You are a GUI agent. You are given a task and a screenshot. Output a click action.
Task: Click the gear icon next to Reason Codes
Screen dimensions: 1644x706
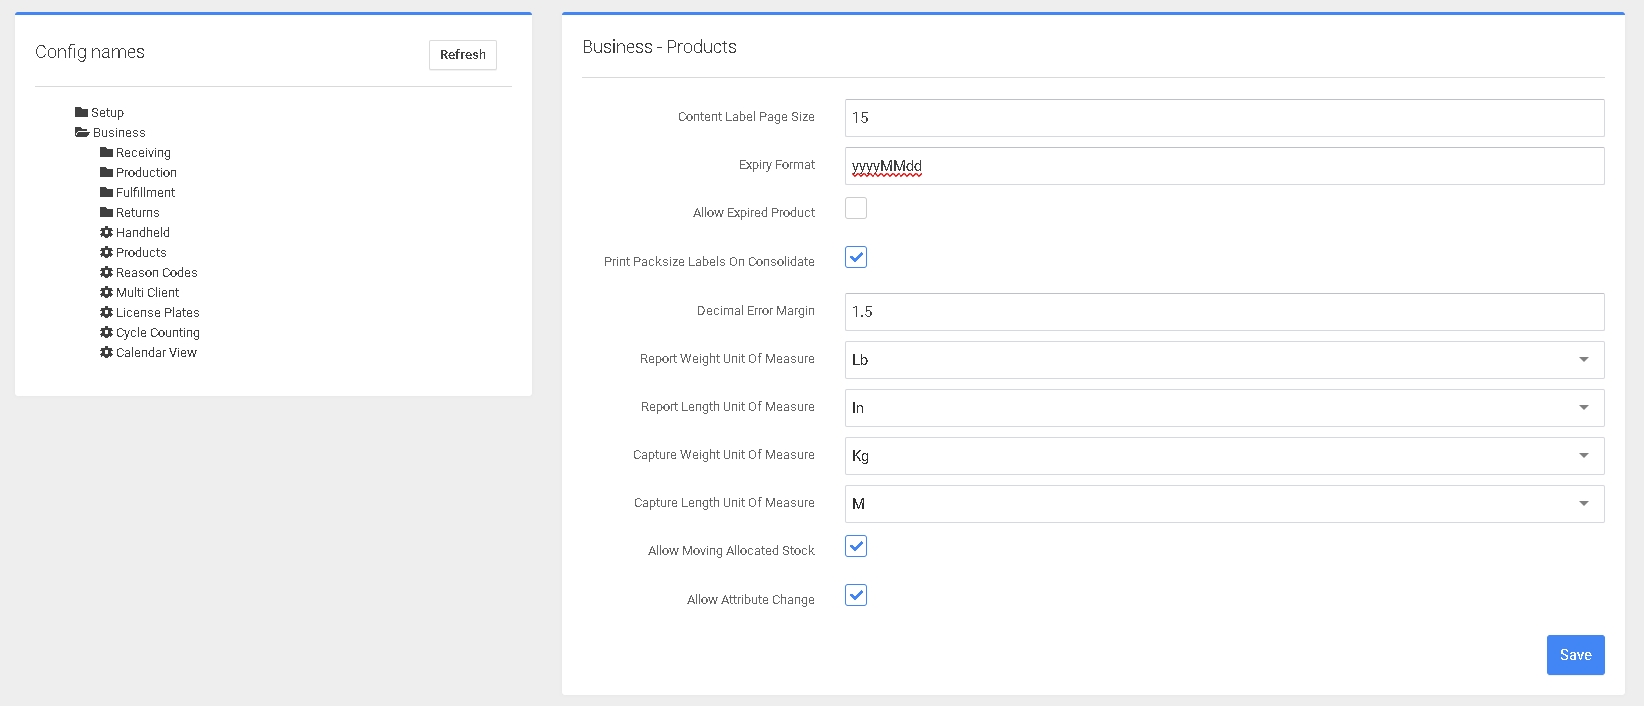106,273
